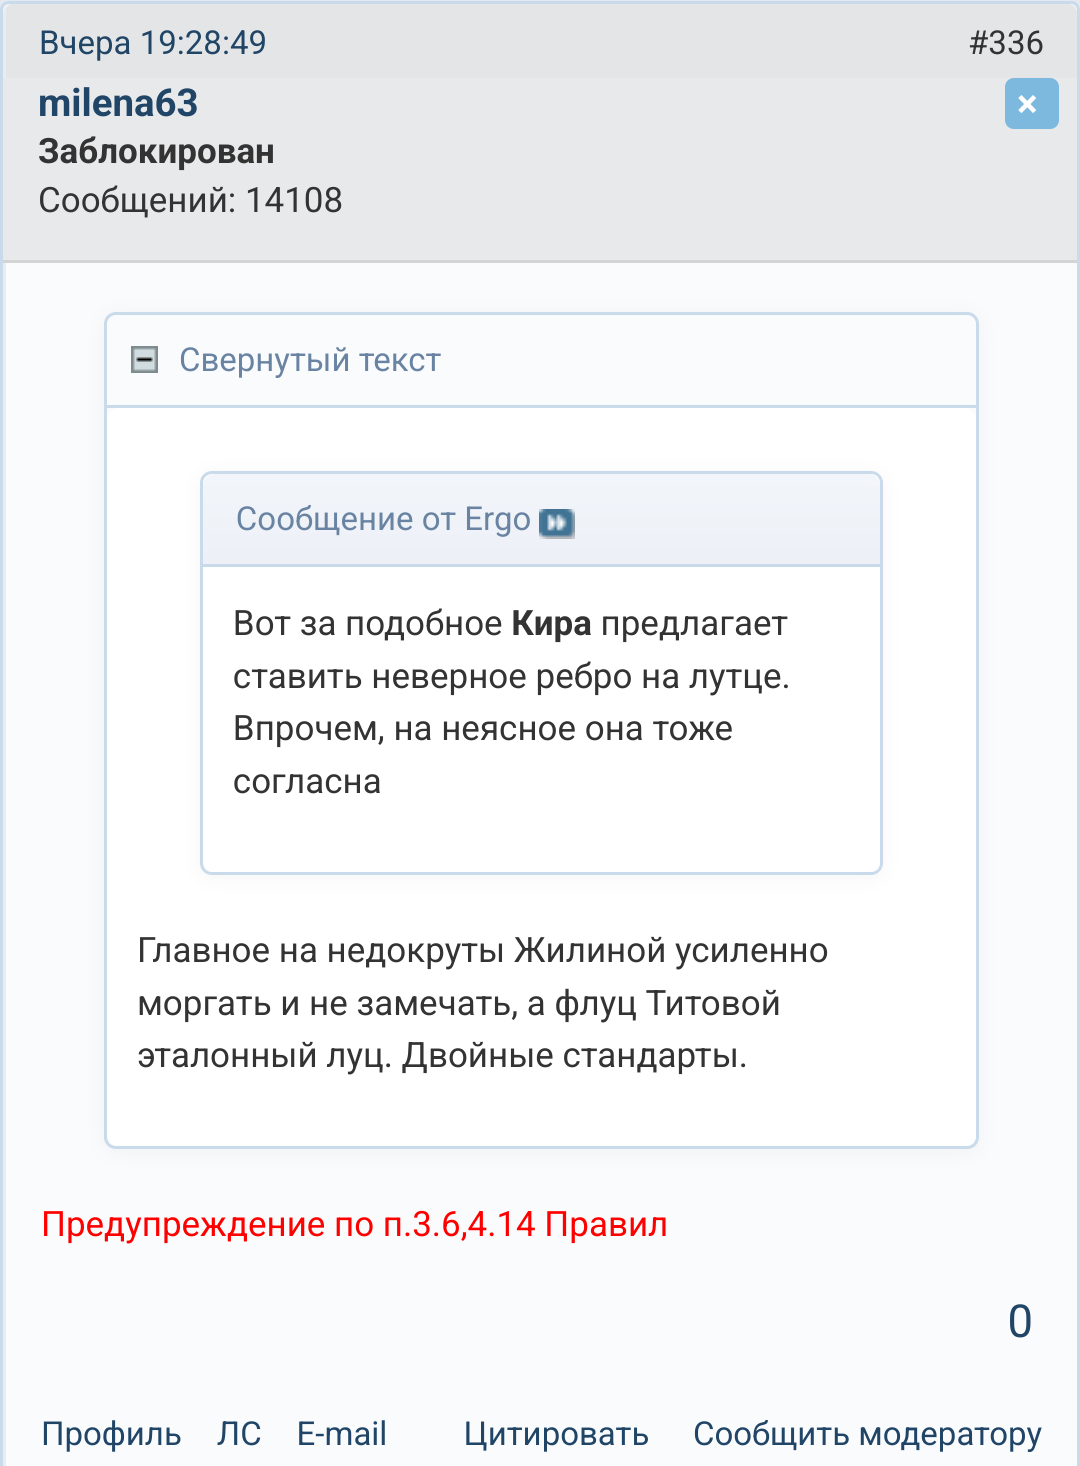Click the 'Сообщение от Ergo' quote header

pyautogui.click(x=383, y=519)
